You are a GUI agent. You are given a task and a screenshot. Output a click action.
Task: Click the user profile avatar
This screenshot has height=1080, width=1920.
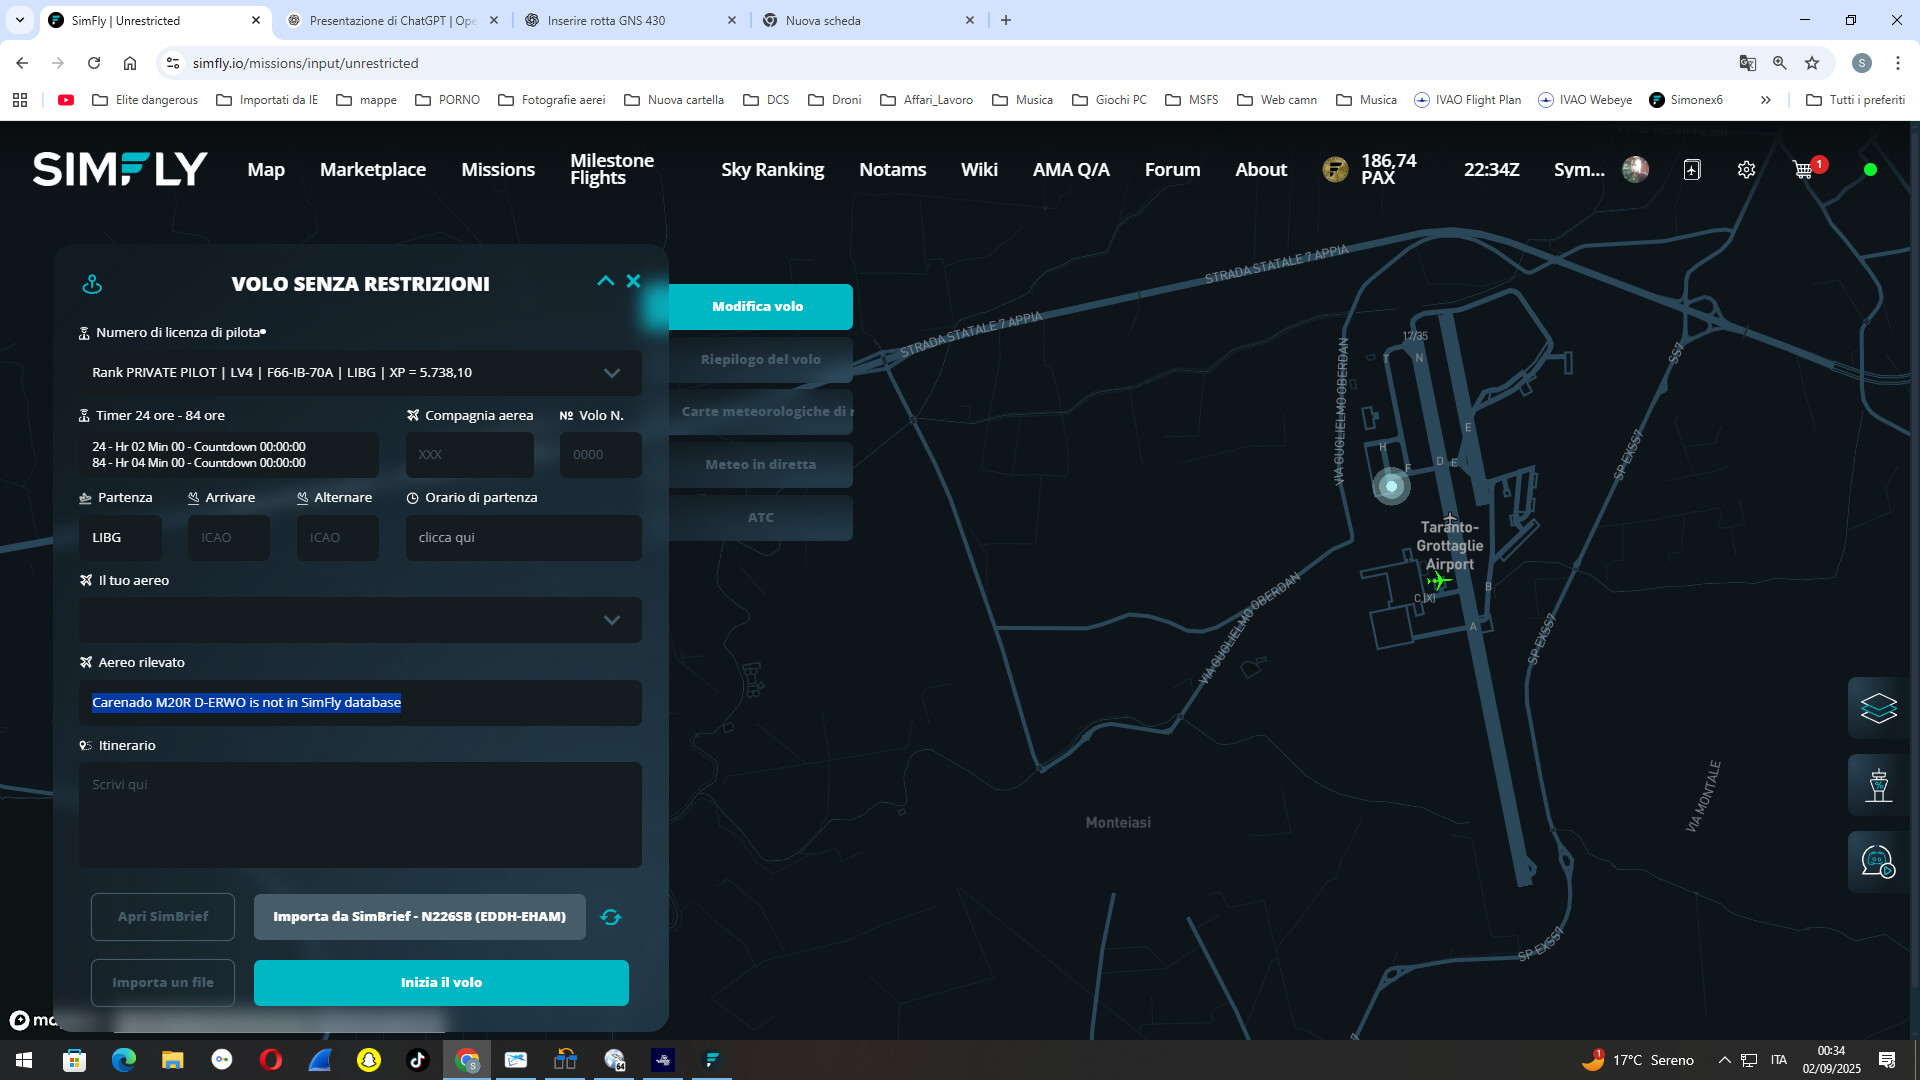pyautogui.click(x=1635, y=170)
